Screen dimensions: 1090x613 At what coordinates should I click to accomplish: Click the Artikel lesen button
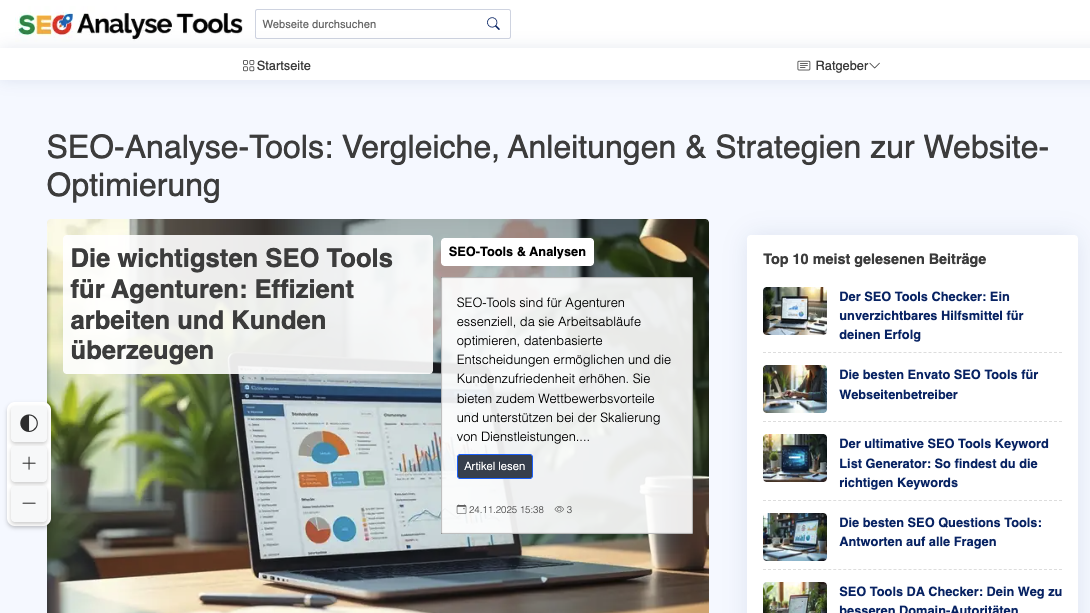[494, 466]
